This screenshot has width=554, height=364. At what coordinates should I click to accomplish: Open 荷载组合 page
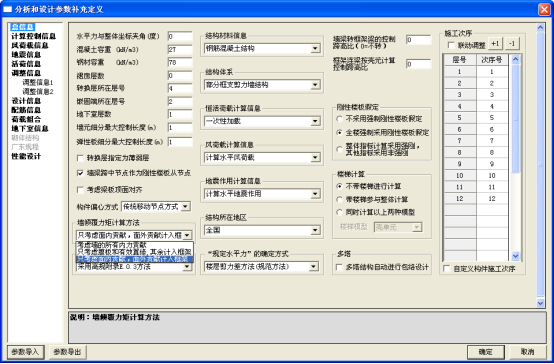pos(26,119)
